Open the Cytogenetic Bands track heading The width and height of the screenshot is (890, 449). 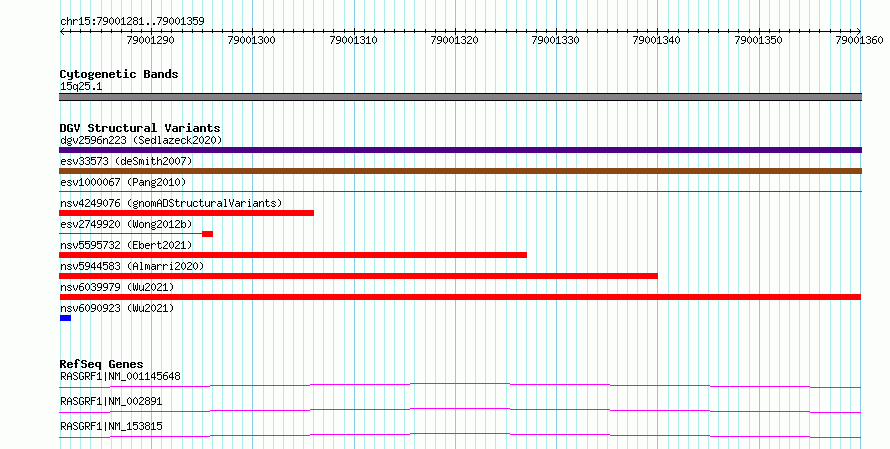(119, 74)
